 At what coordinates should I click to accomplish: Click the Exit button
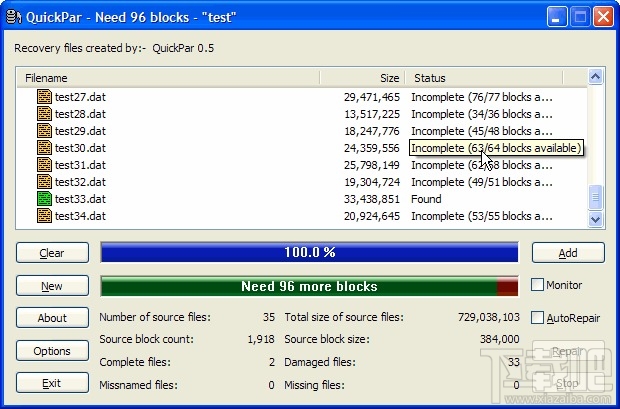click(x=52, y=383)
